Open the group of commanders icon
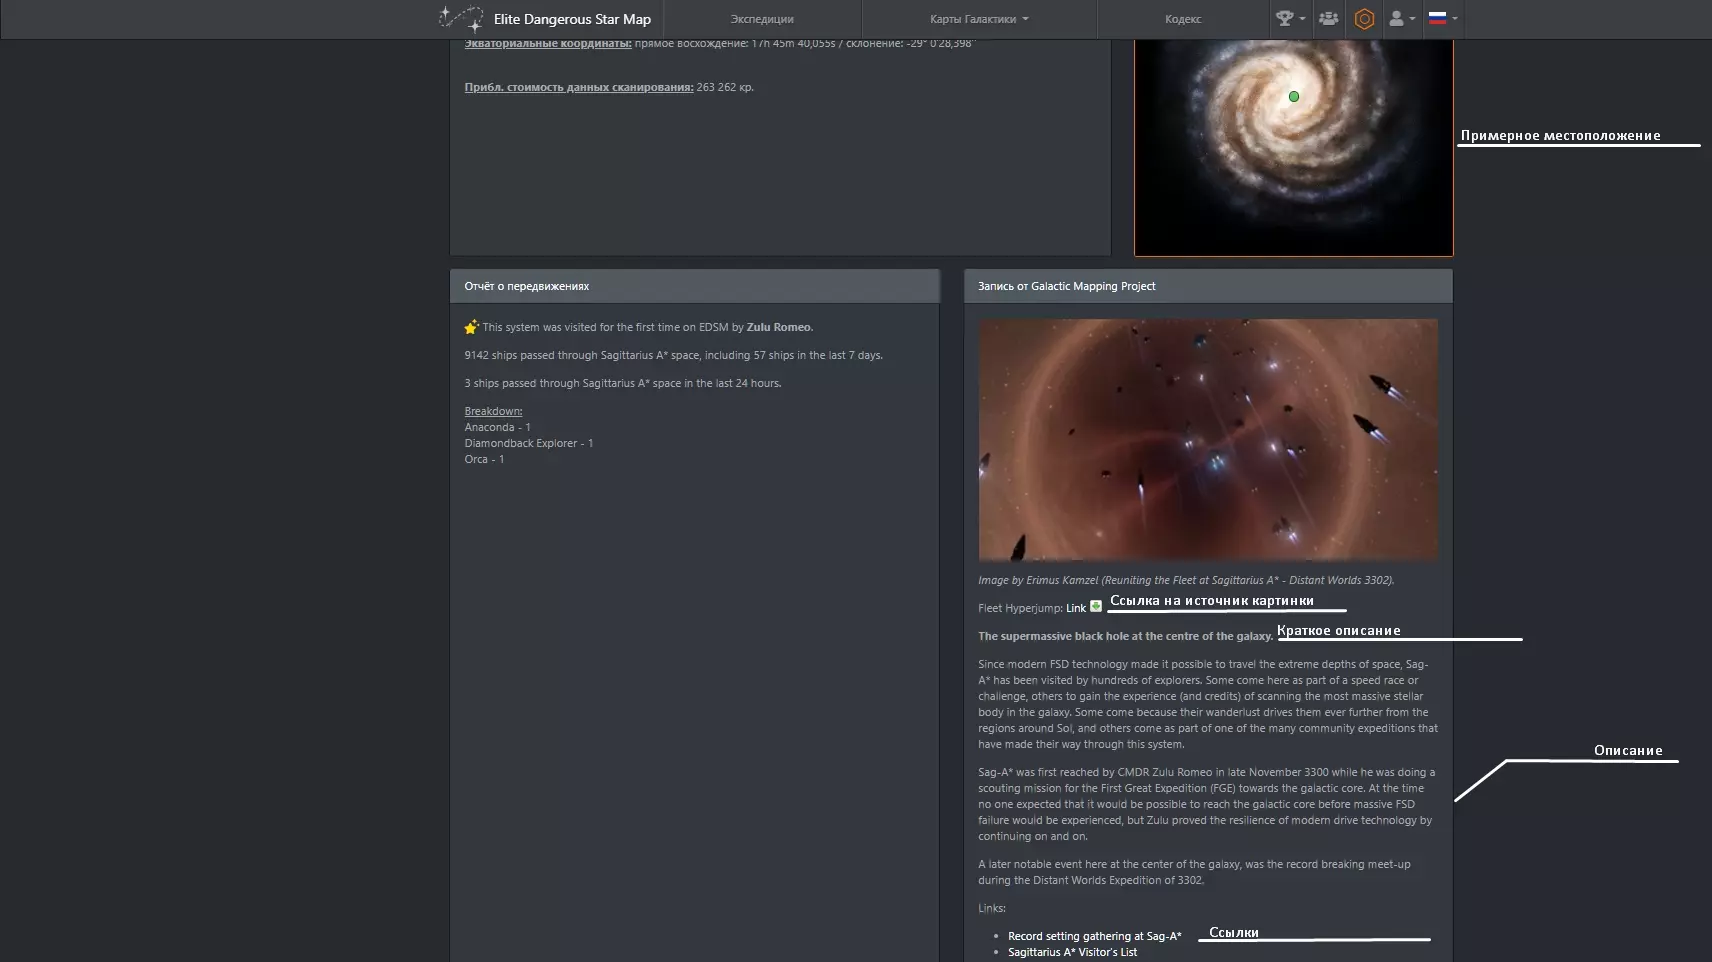Image resolution: width=1712 pixels, height=962 pixels. (1328, 18)
